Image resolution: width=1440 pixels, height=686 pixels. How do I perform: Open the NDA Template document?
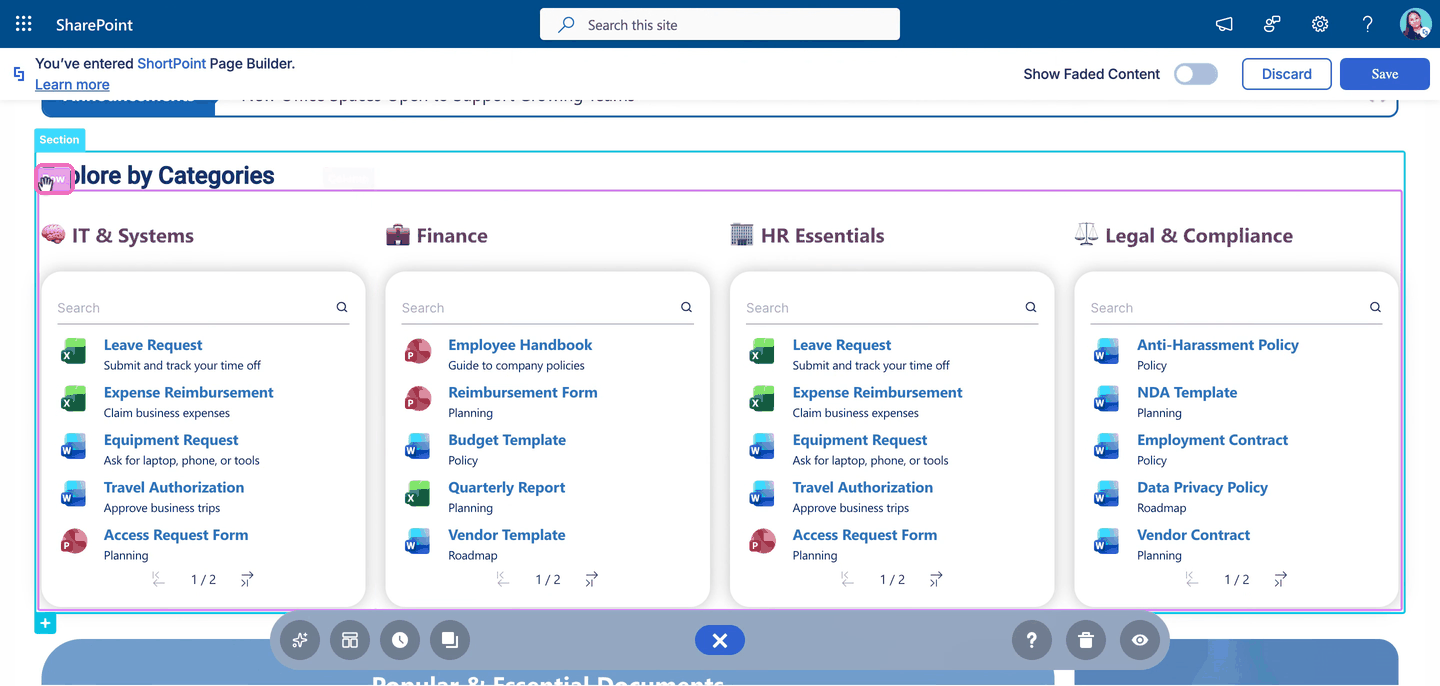pyautogui.click(x=1187, y=393)
